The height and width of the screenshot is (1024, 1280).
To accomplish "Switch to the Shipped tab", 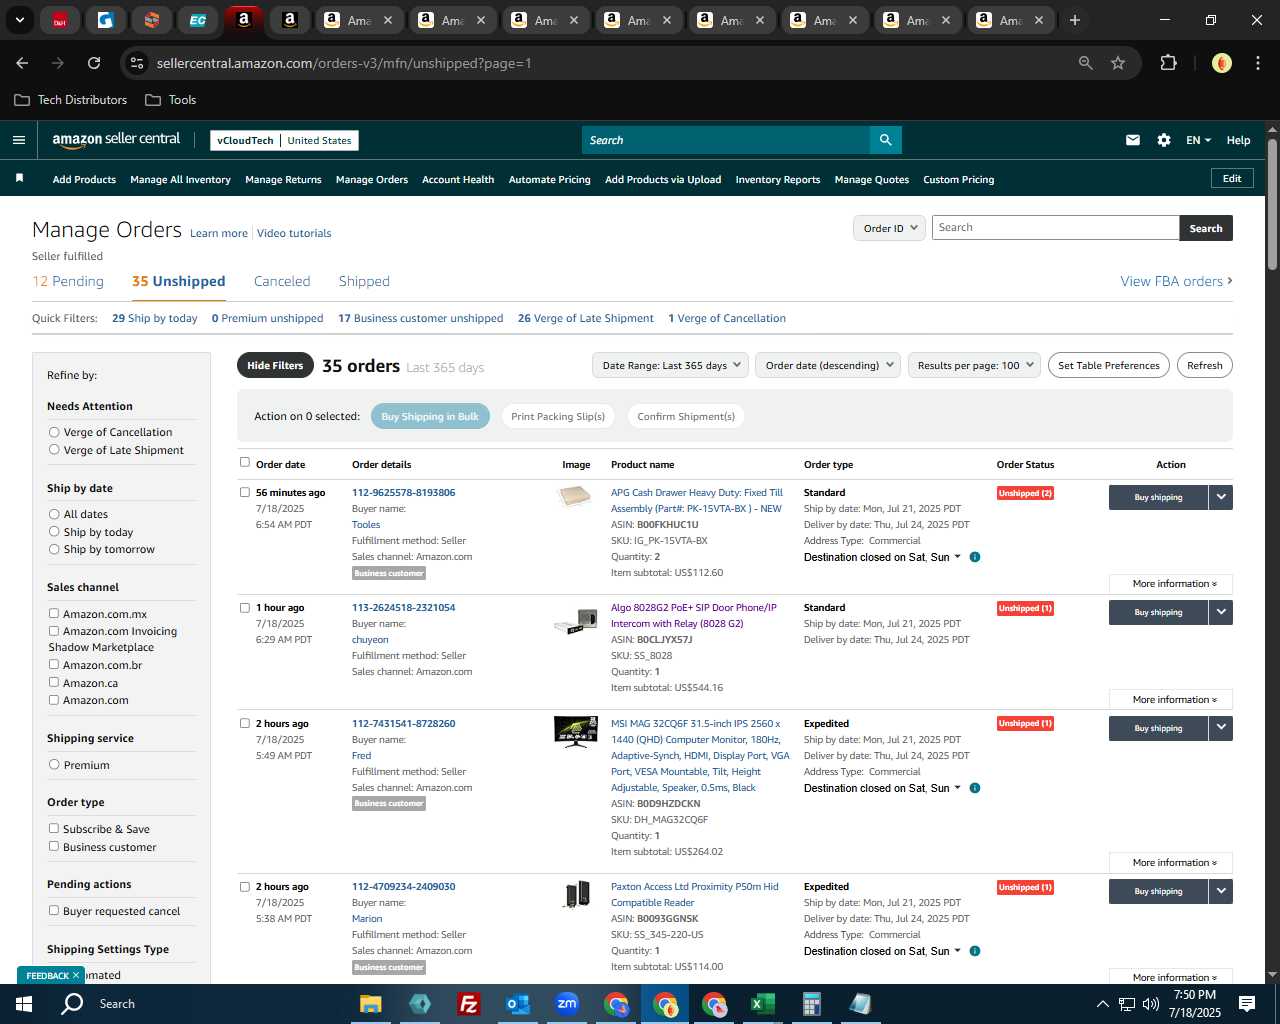I will (364, 281).
